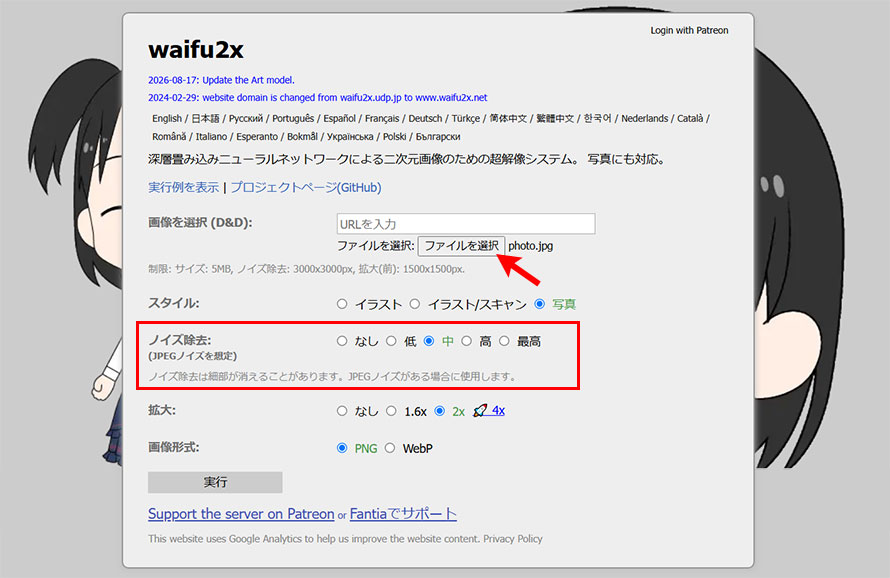Click the 実行 run button
This screenshot has height=578, width=890.
pyautogui.click(x=215, y=482)
